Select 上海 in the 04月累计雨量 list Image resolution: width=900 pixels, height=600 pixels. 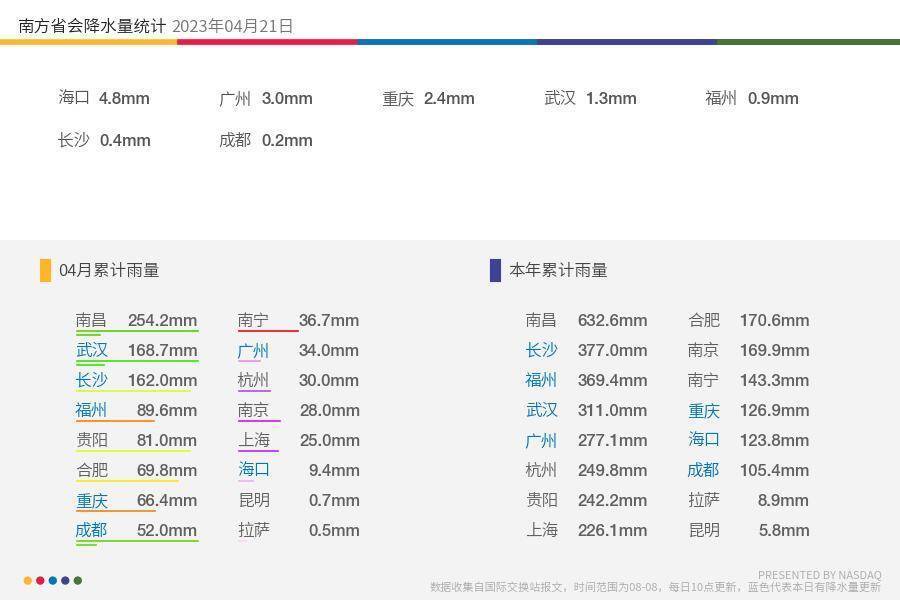tap(254, 440)
